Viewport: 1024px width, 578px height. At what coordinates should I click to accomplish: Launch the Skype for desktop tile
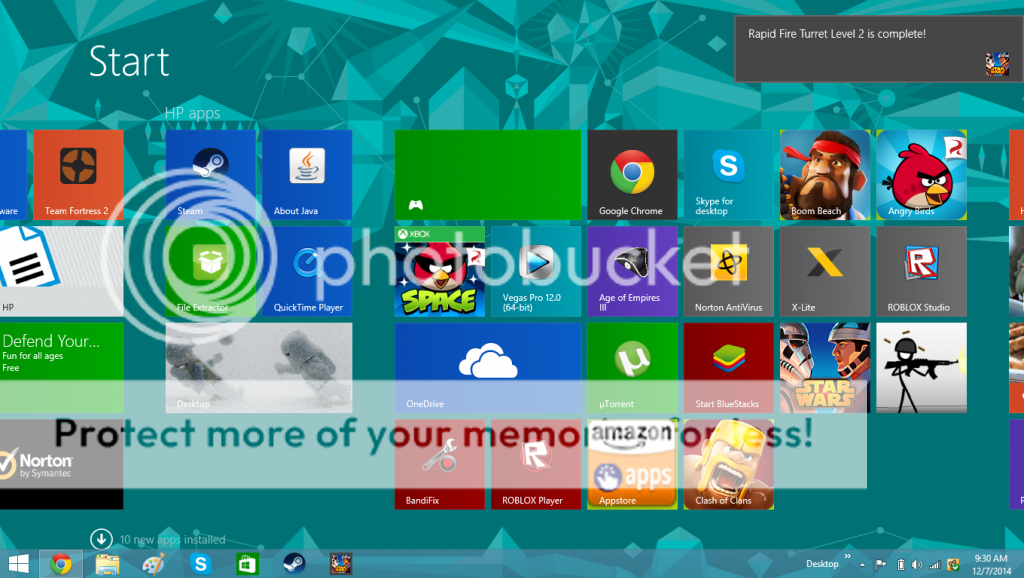tap(728, 174)
